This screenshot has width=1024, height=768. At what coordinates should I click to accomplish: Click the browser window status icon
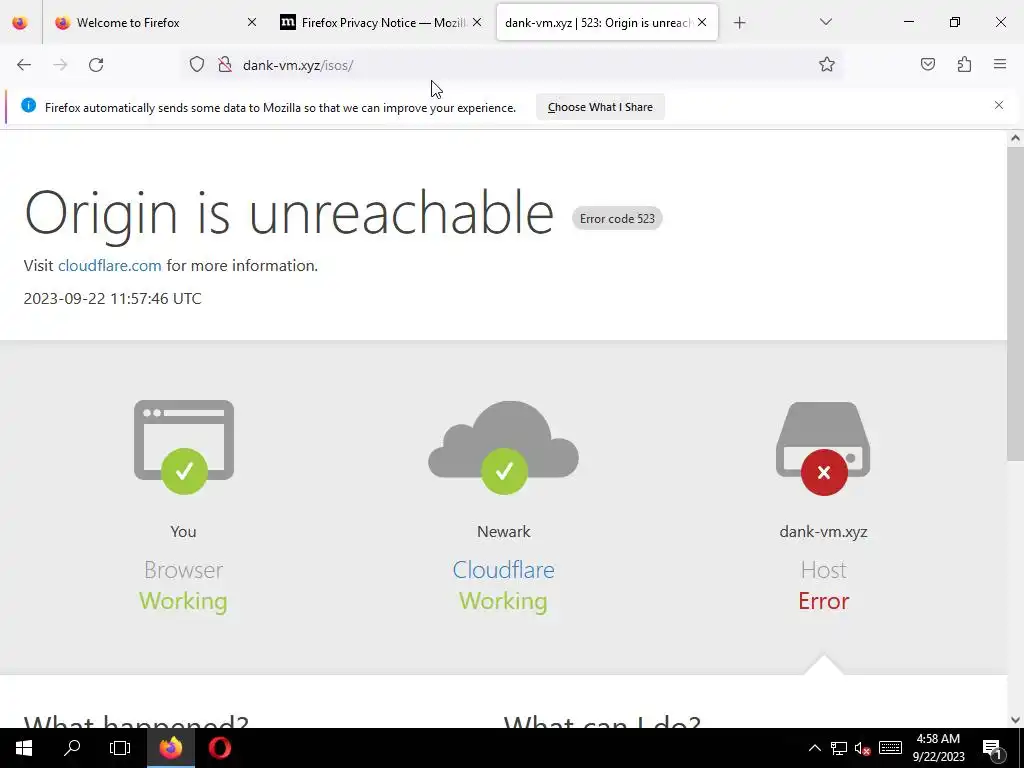(x=184, y=447)
